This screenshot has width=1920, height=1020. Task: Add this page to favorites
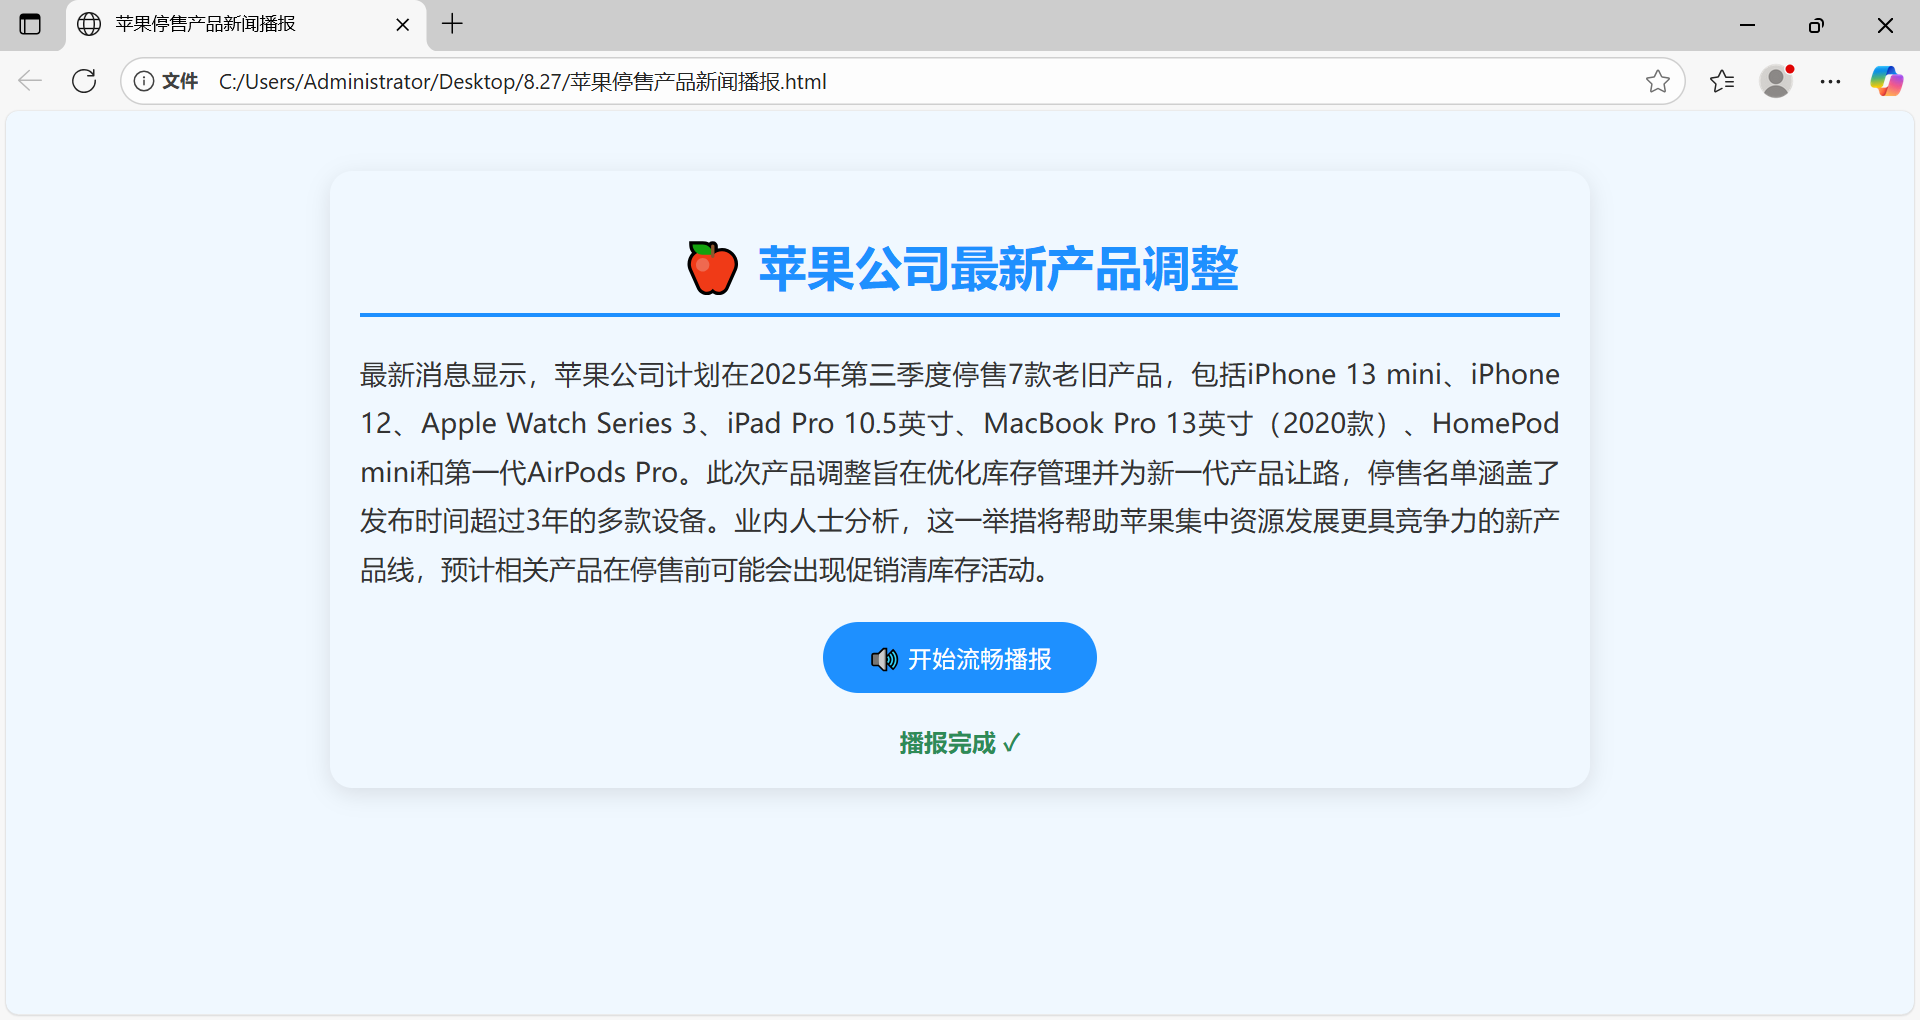pyautogui.click(x=1657, y=81)
